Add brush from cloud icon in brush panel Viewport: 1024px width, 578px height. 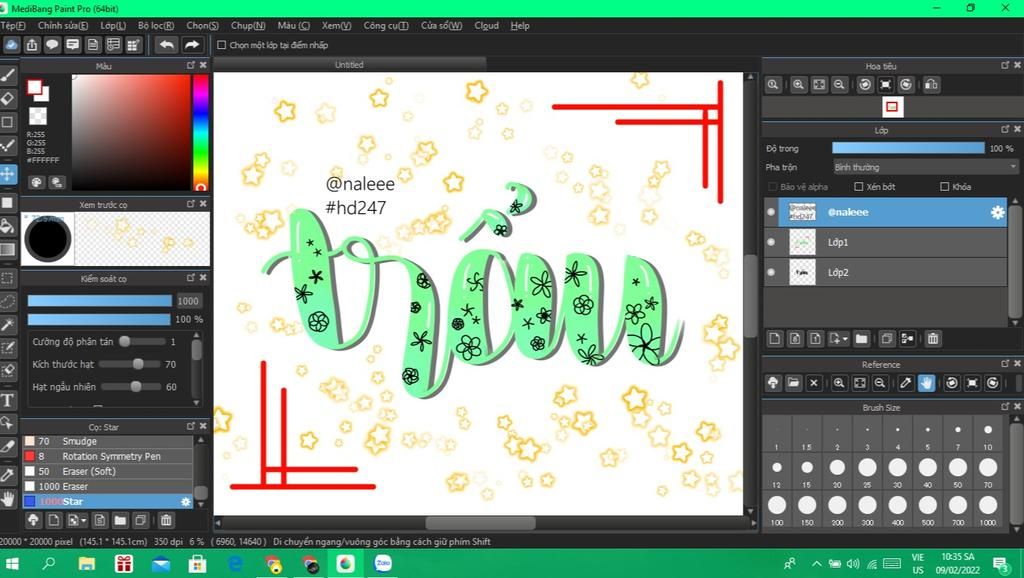tap(33, 520)
